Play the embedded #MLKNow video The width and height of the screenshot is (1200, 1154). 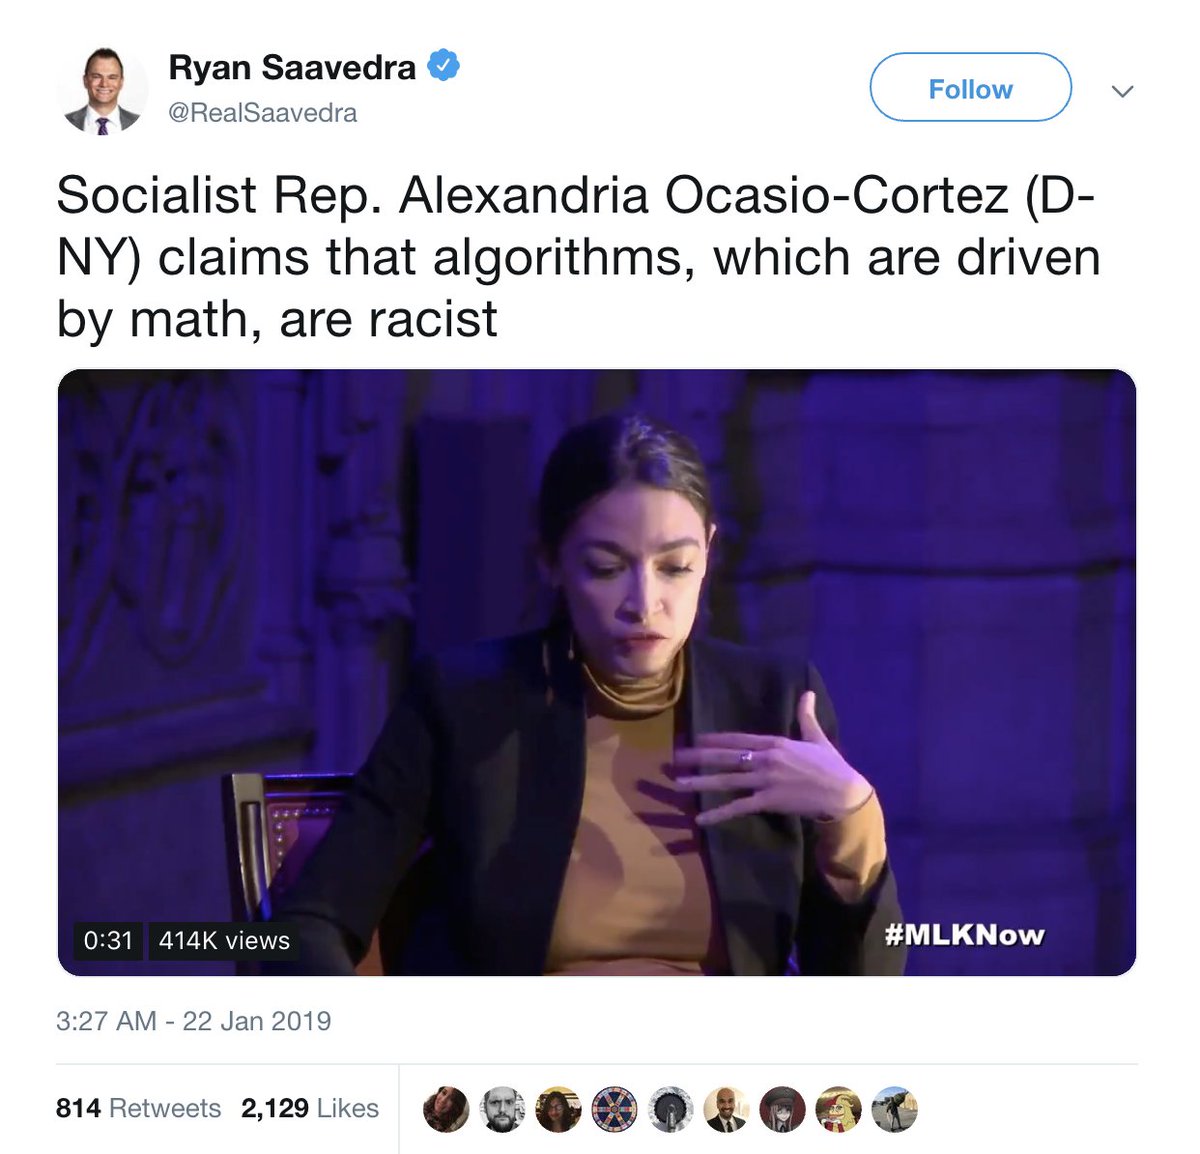pos(597,673)
